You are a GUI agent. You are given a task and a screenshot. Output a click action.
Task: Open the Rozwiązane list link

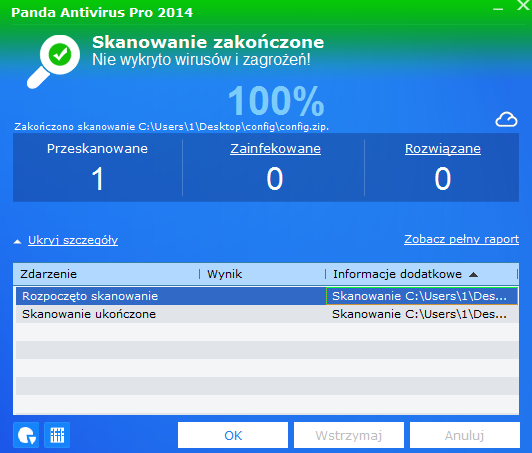442,148
